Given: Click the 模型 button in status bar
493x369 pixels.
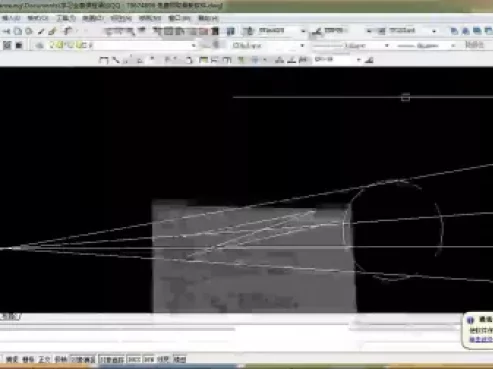Looking at the screenshot, I should (180, 360).
